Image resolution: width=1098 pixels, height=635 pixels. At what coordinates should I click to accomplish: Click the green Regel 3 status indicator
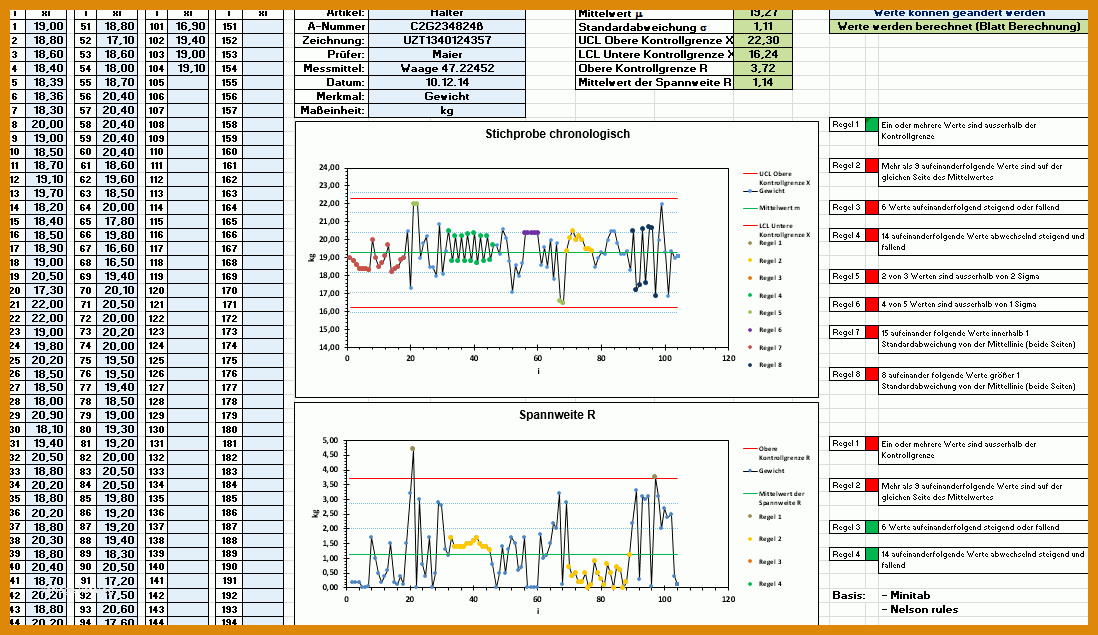click(872, 526)
